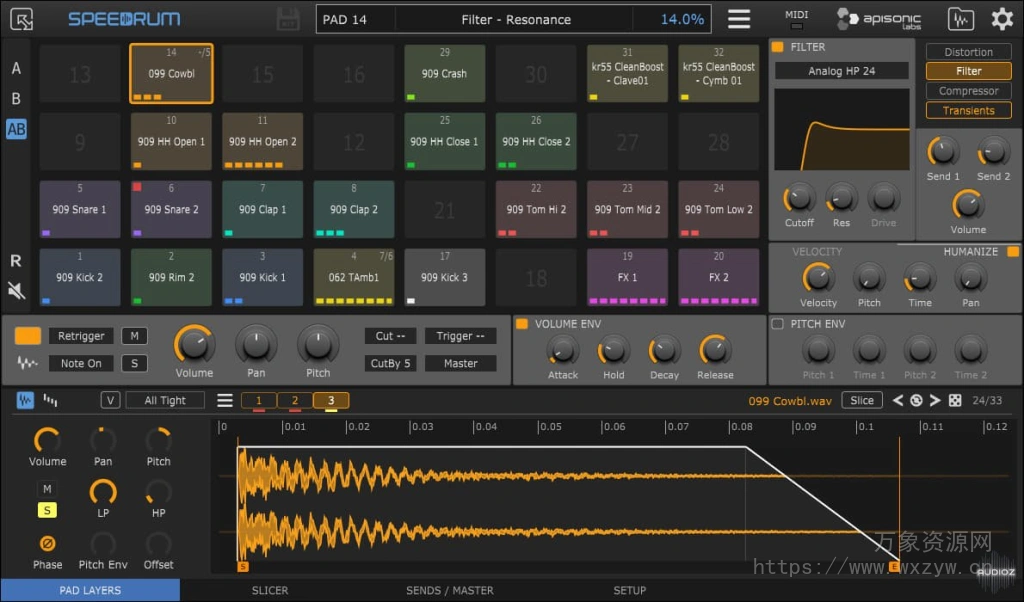Open the SETUP tab
This screenshot has height=602, width=1024.
tap(631, 590)
